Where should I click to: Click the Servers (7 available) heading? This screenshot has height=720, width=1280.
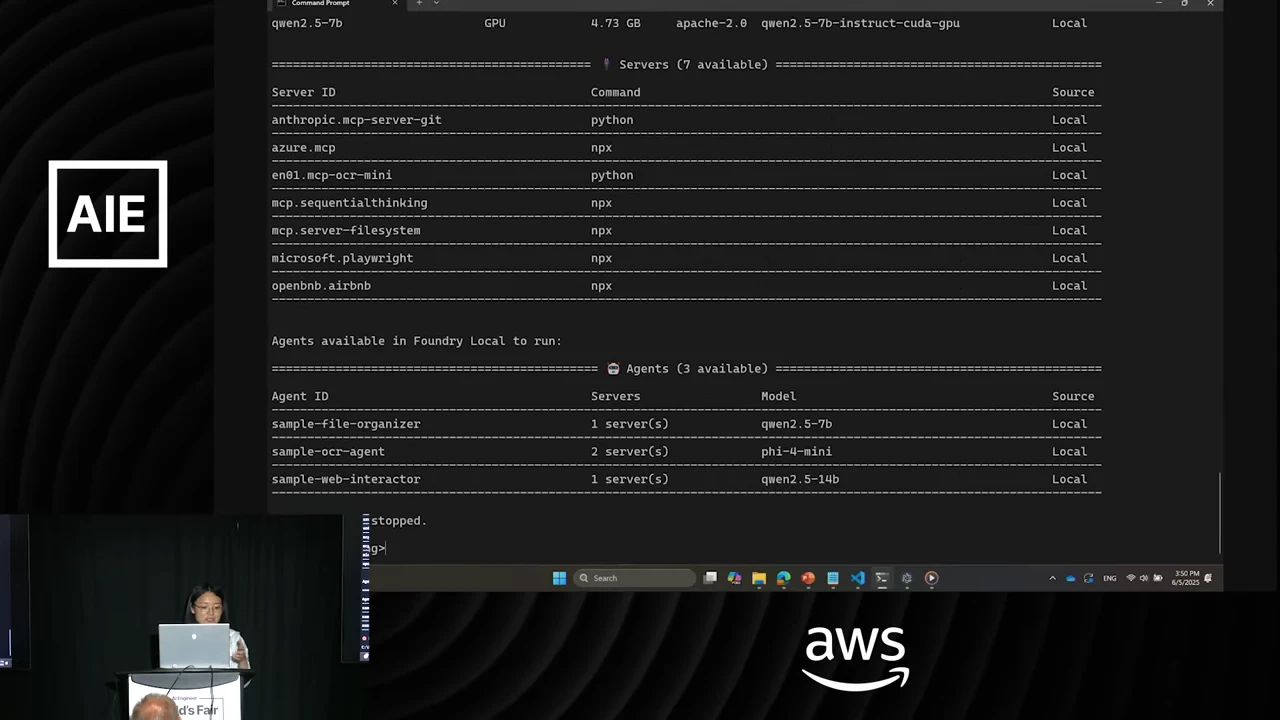coord(684,65)
